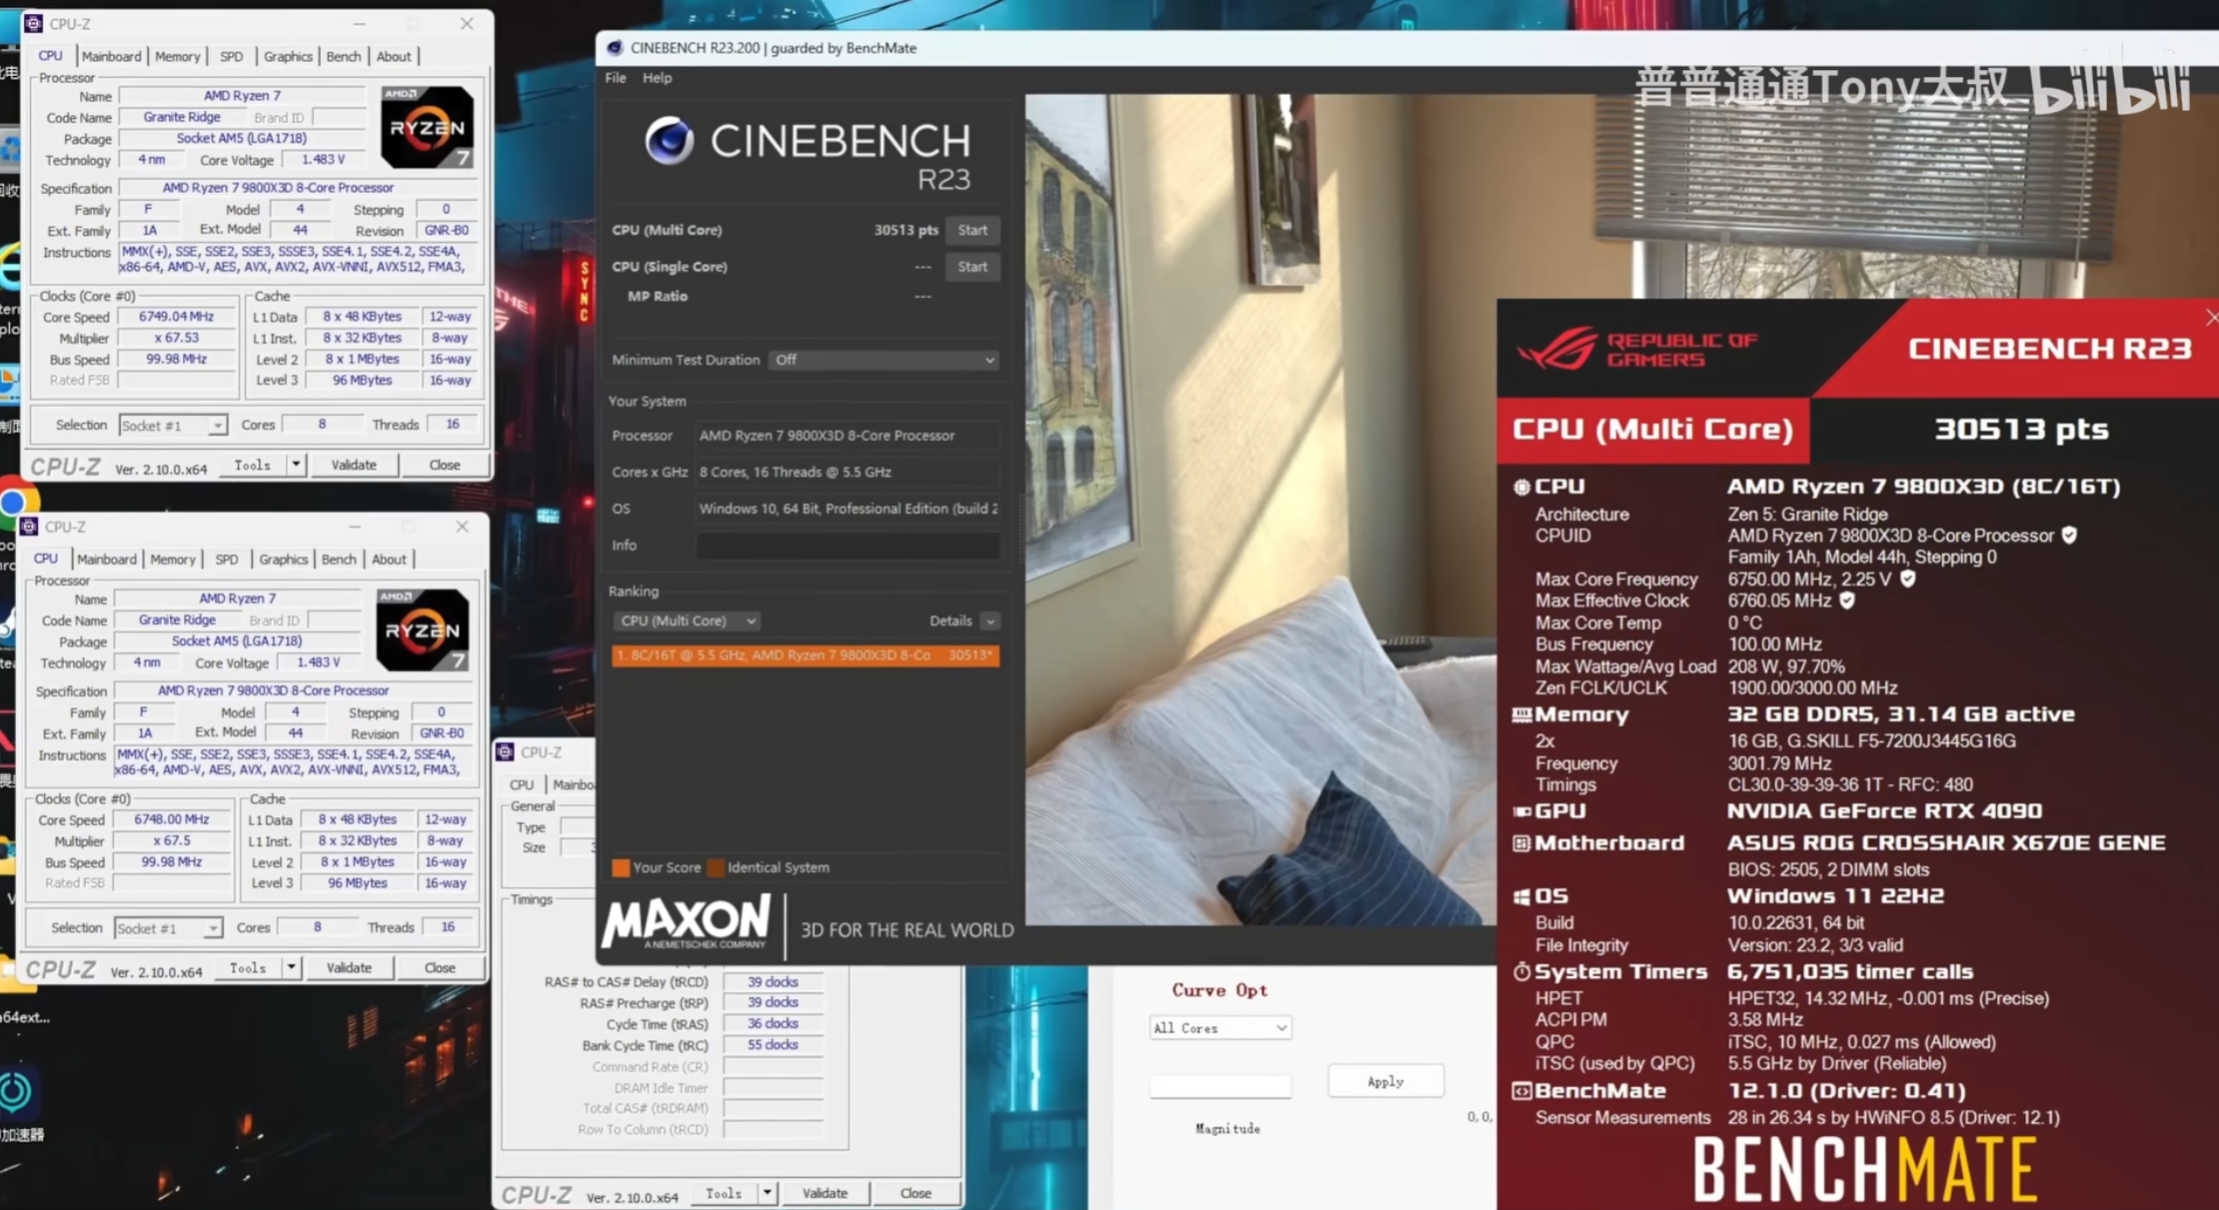Expand Tools dropdown arrow in lower-left CPU-Z window
The image size is (2219, 1210).
pyautogui.click(x=290, y=968)
